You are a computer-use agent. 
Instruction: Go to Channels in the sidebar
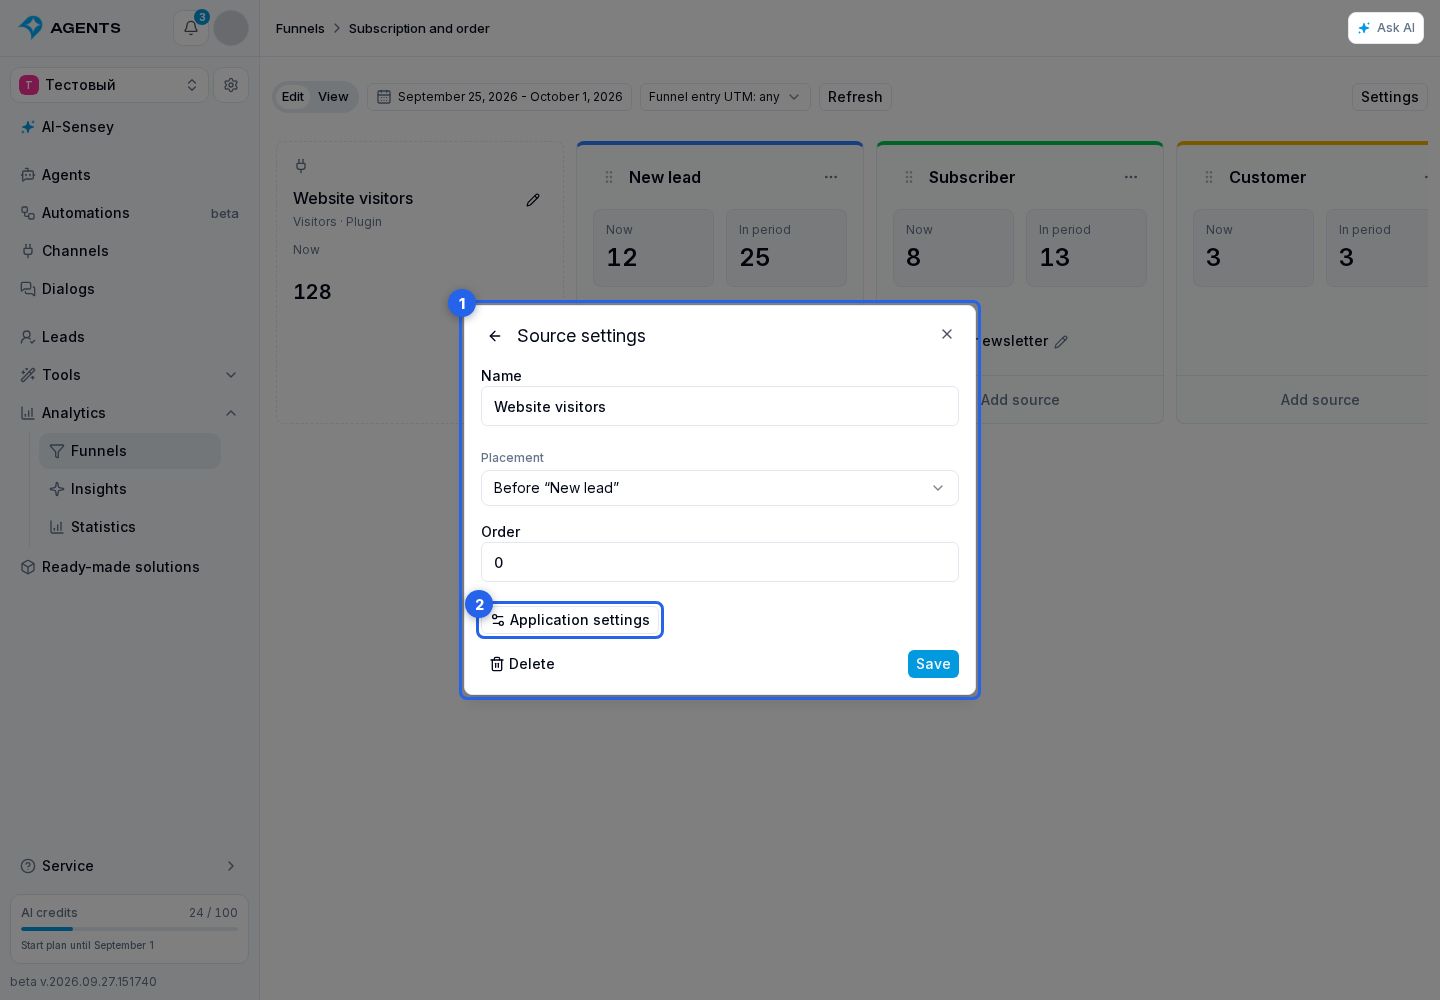click(130, 251)
